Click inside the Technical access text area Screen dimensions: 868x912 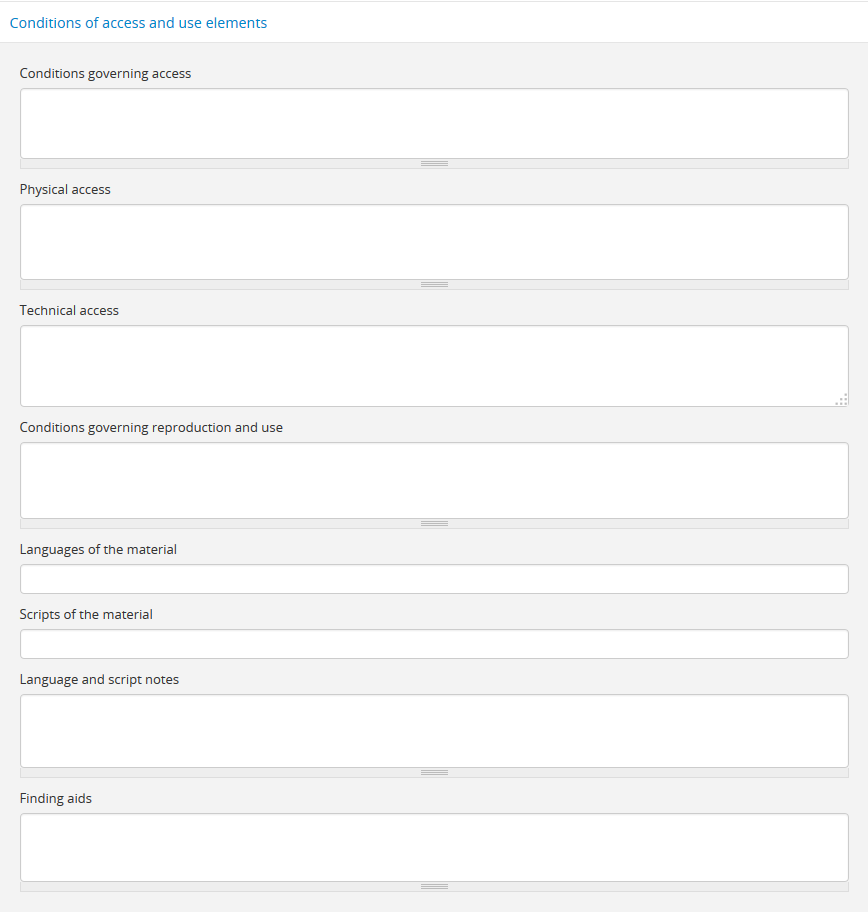tap(434, 365)
